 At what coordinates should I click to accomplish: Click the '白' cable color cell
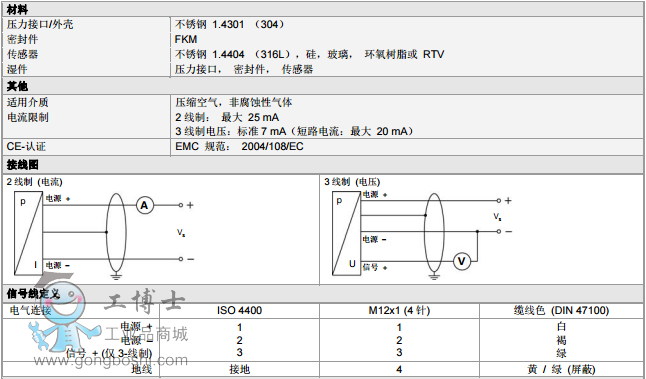pos(561,327)
